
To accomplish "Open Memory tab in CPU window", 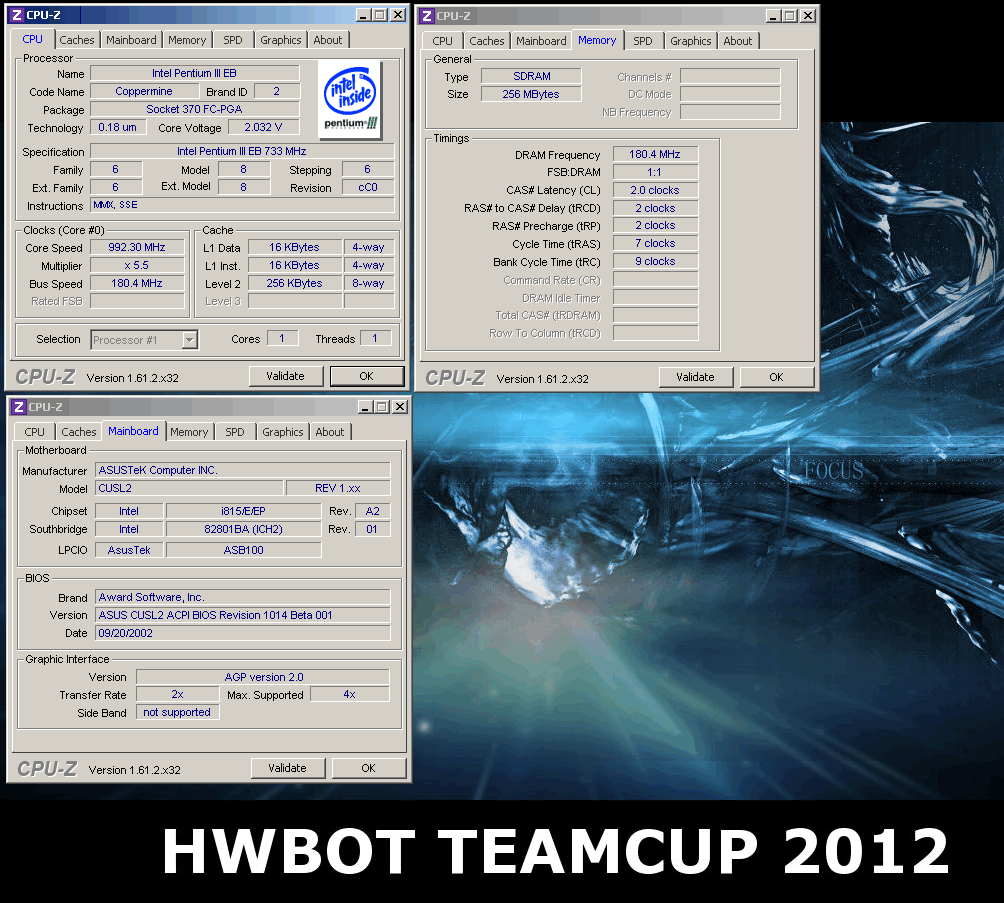I will pos(187,40).
